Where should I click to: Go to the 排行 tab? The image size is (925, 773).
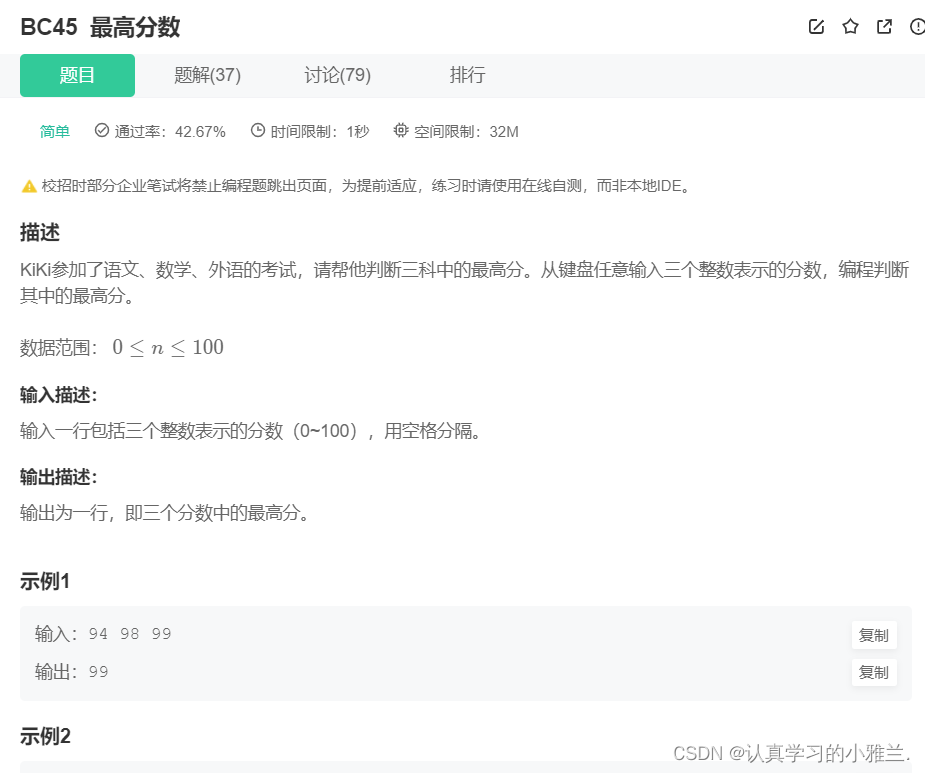point(467,75)
